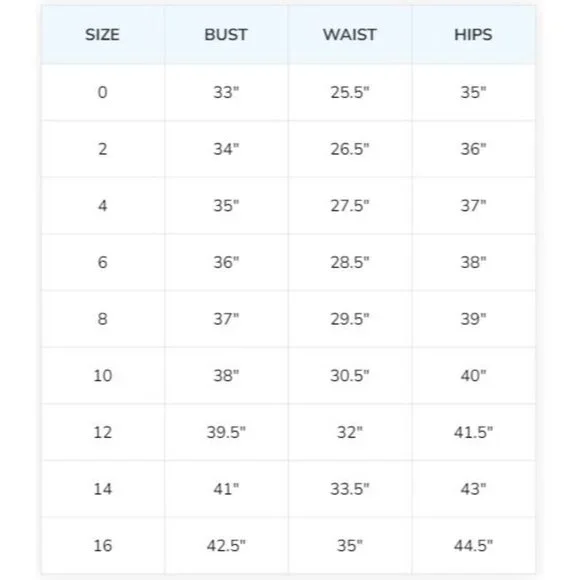Click the WAIST column header
580x580 pixels.
click(350, 35)
